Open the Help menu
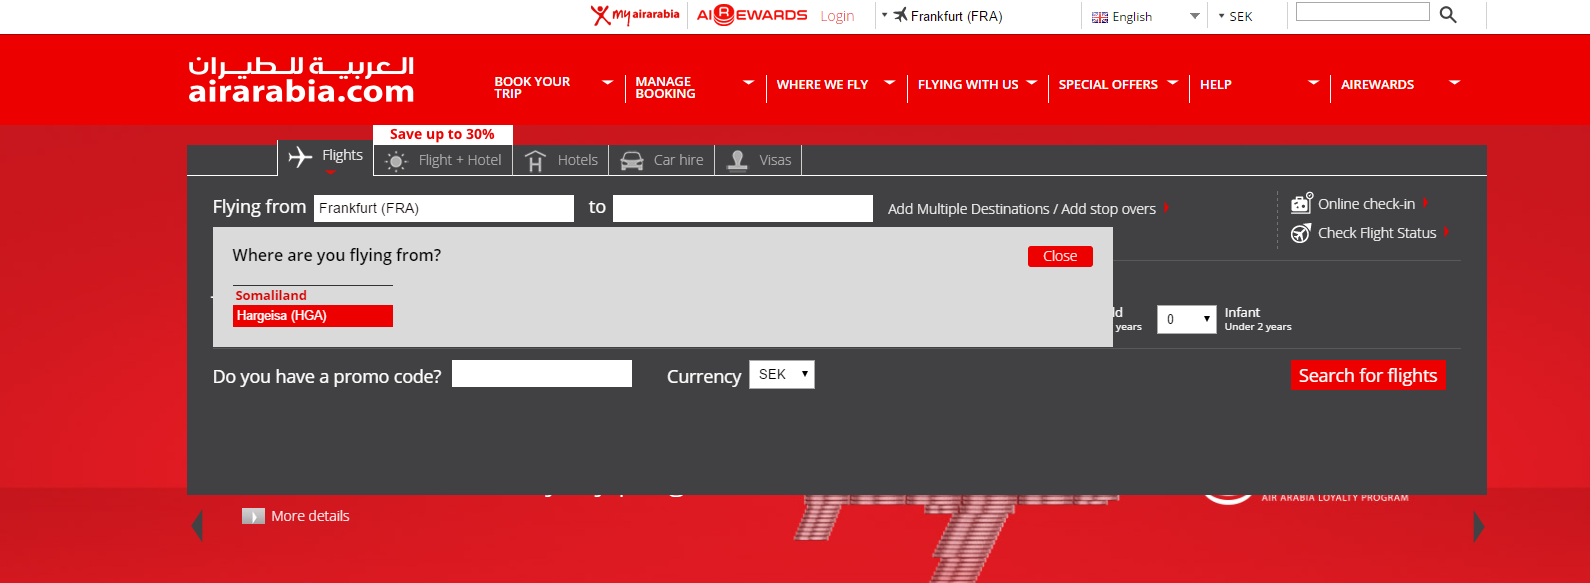Image resolution: width=1590 pixels, height=583 pixels. [x=1260, y=85]
